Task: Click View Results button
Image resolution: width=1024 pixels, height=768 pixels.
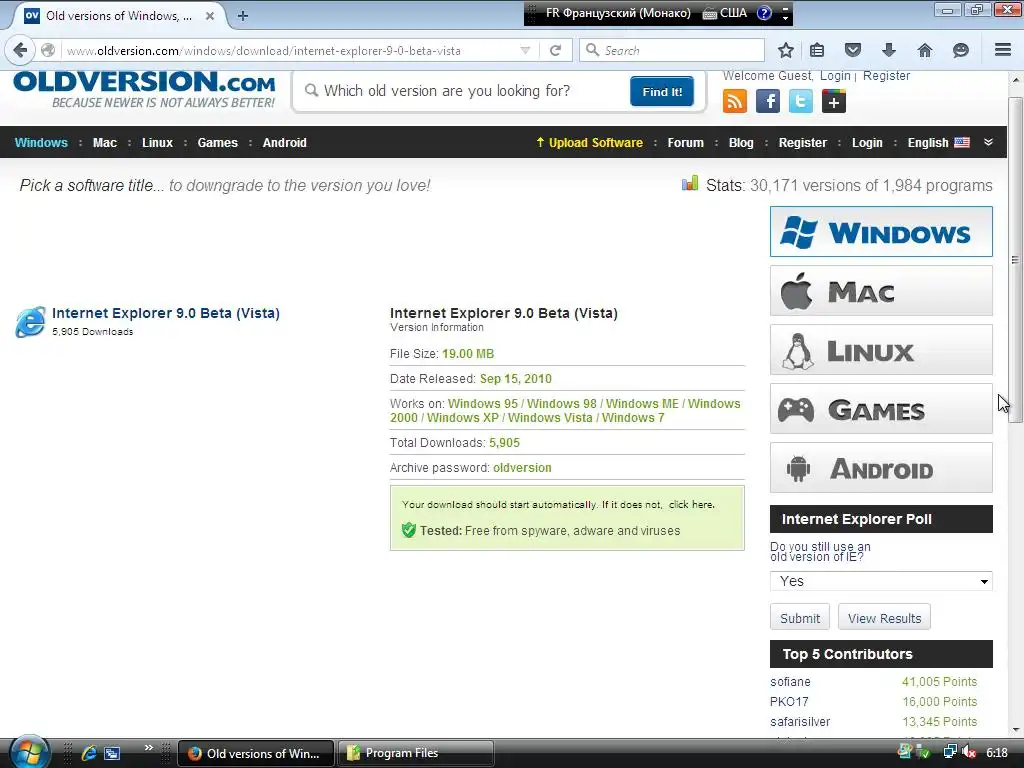Action: (884, 618)
